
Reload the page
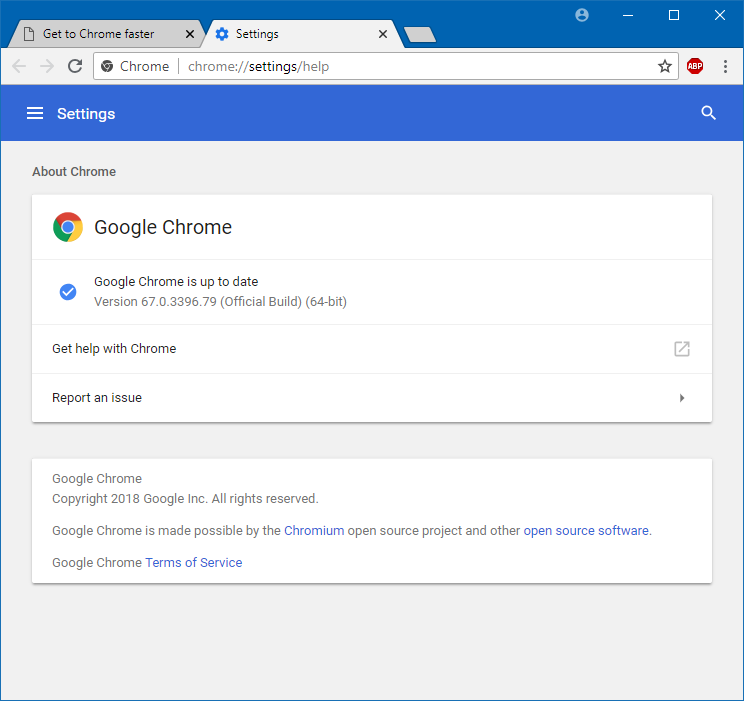pyautogui.click(x=74, y=66)
